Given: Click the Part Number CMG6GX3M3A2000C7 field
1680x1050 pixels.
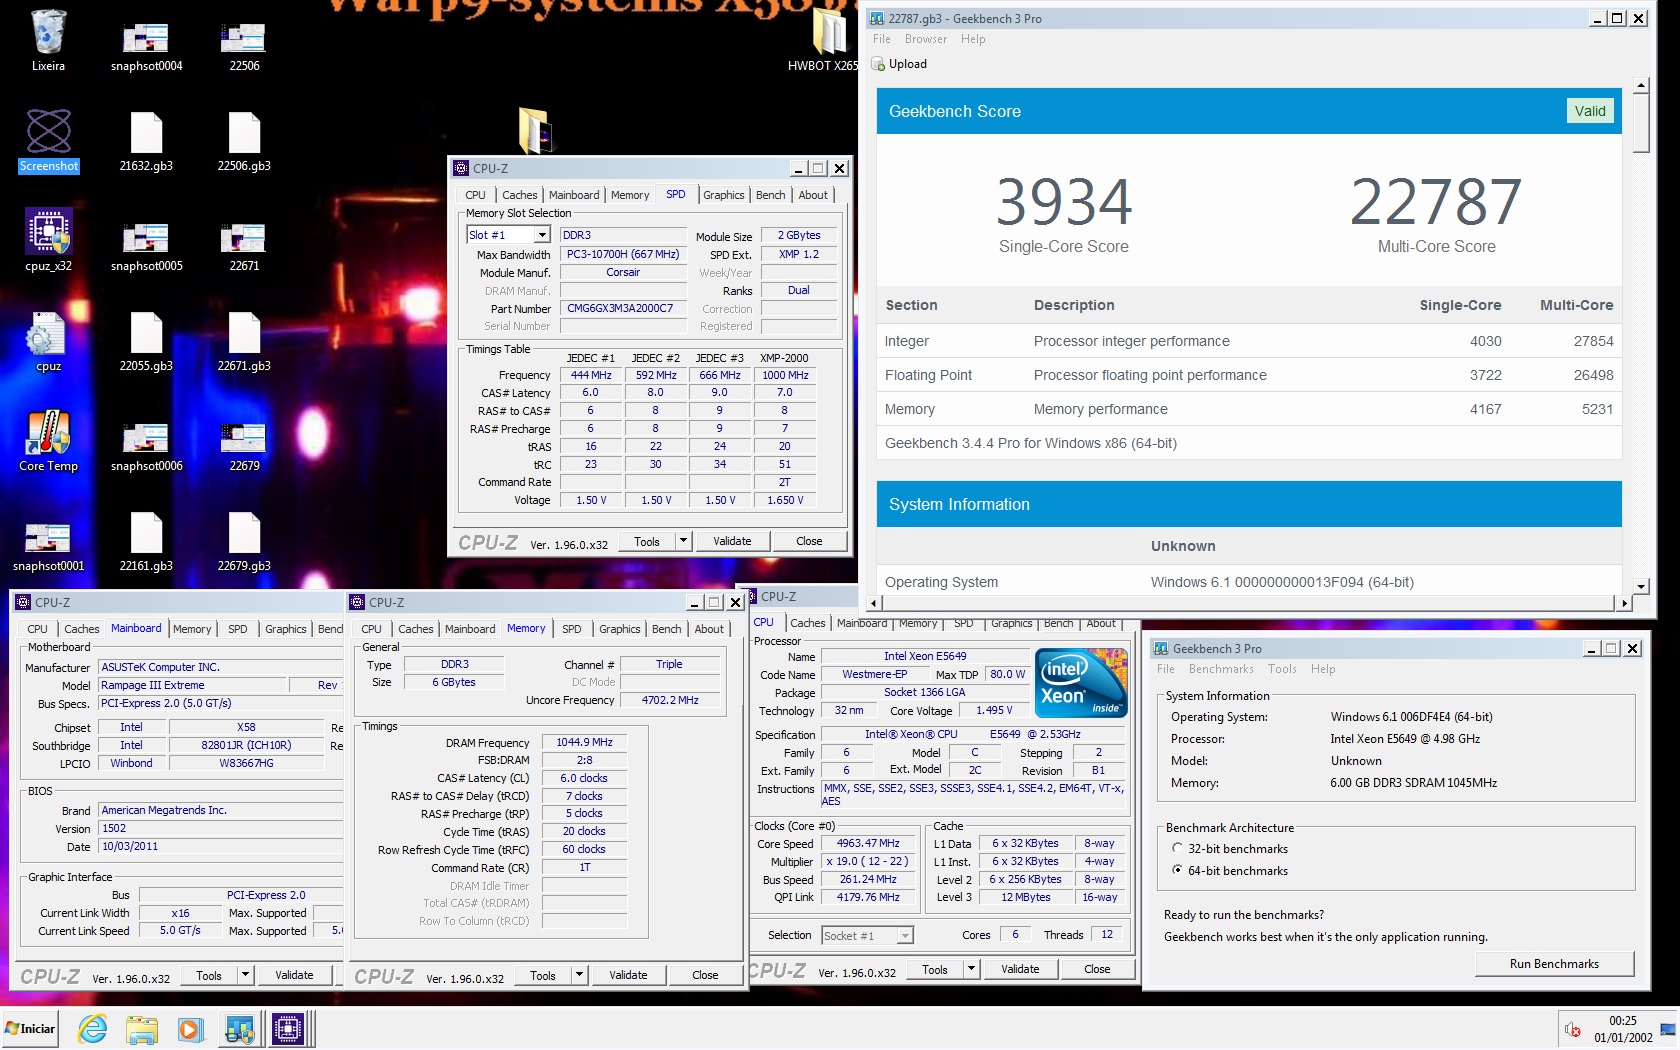Looking at the screenshot, I should pyautogui.click(x=623, y=308).
